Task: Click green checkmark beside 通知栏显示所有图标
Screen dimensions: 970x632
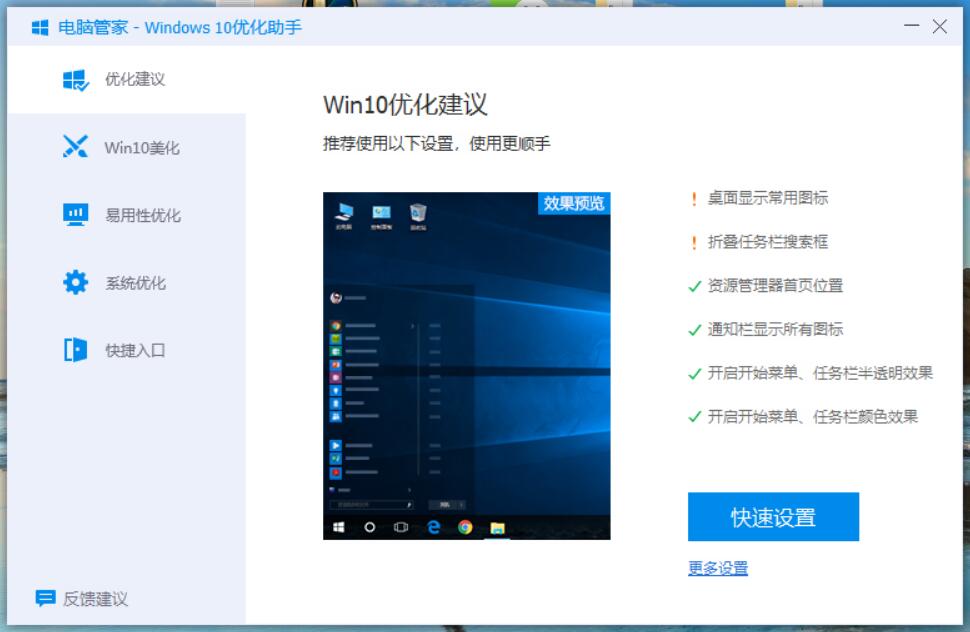Action: point(695,330)
